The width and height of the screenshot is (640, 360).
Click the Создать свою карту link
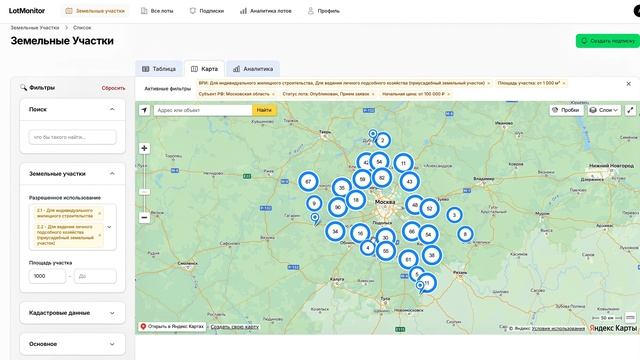[234, 327]
